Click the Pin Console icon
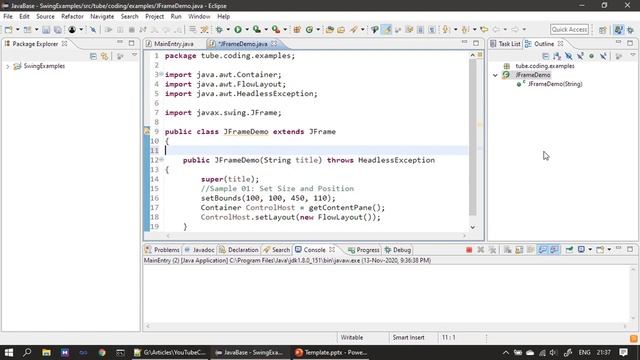This screenshot has height=360, width=640. (569, 249)
